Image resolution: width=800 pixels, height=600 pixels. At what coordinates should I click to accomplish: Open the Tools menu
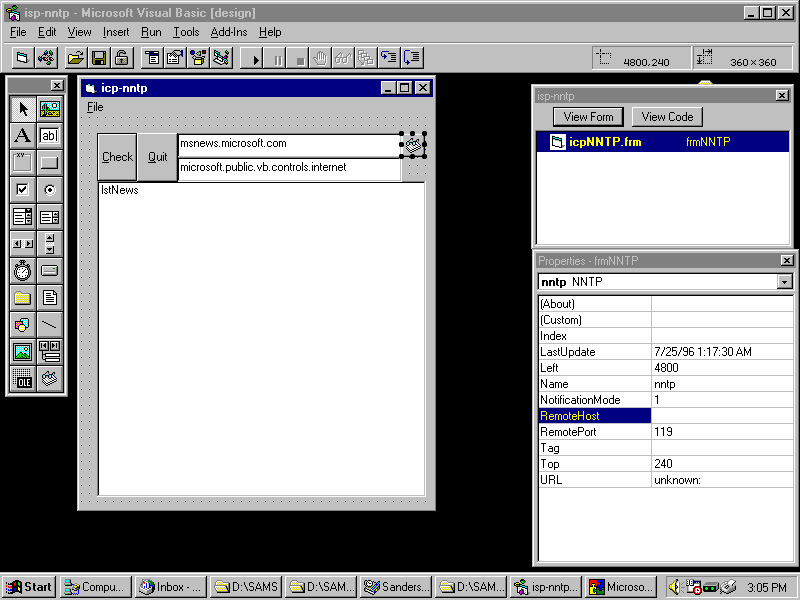[186, 32]
